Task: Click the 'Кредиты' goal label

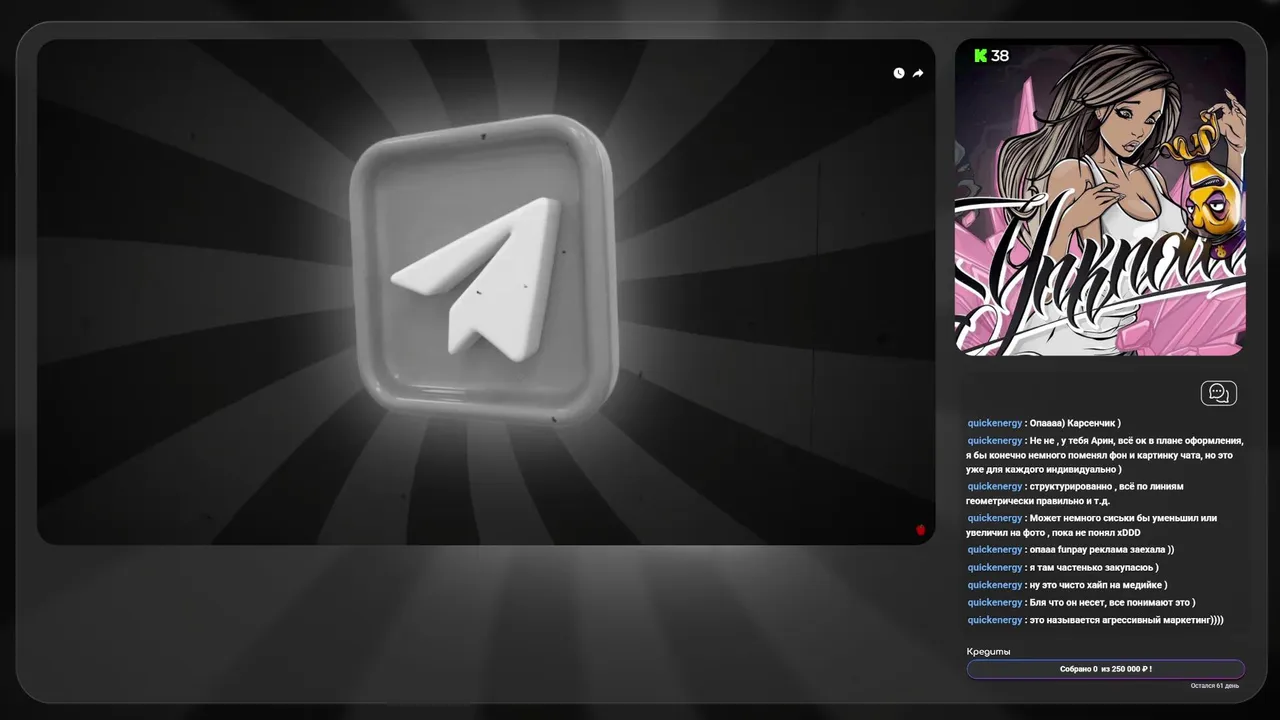Action: [988, 651]
